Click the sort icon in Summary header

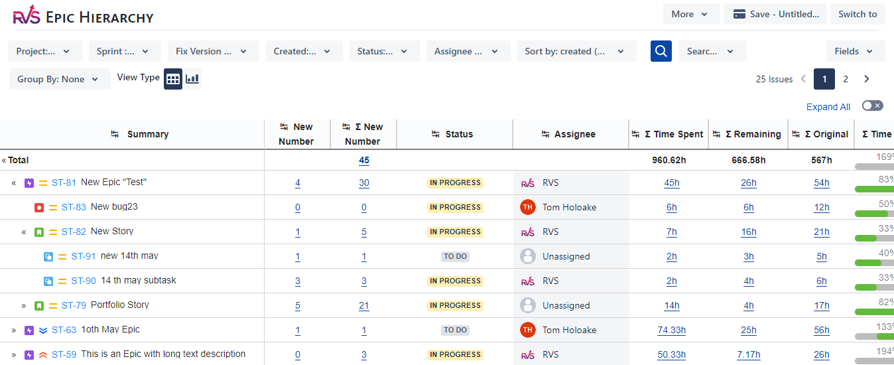[x=115, y=135]
